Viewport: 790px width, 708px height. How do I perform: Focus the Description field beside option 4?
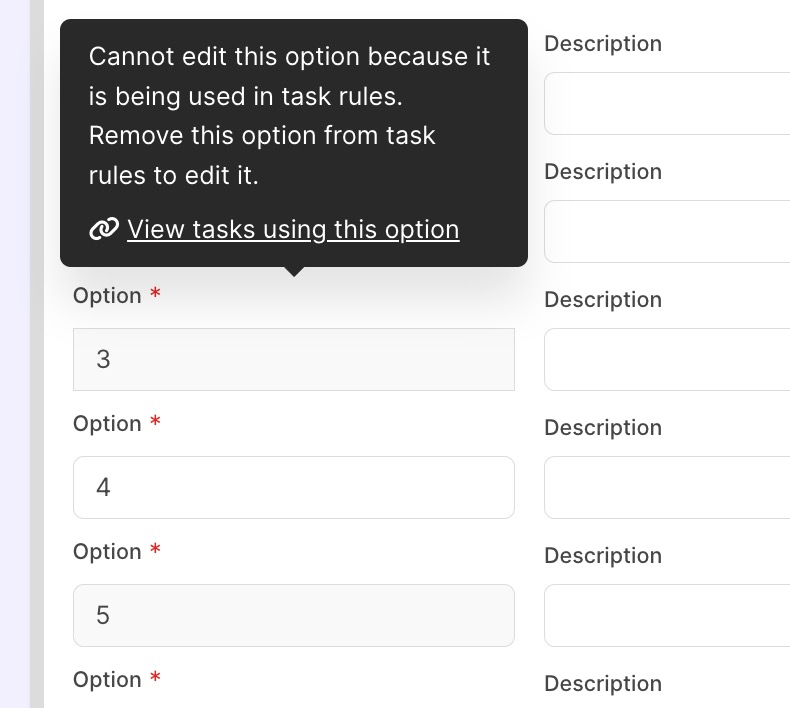click(x=667, y=487)
